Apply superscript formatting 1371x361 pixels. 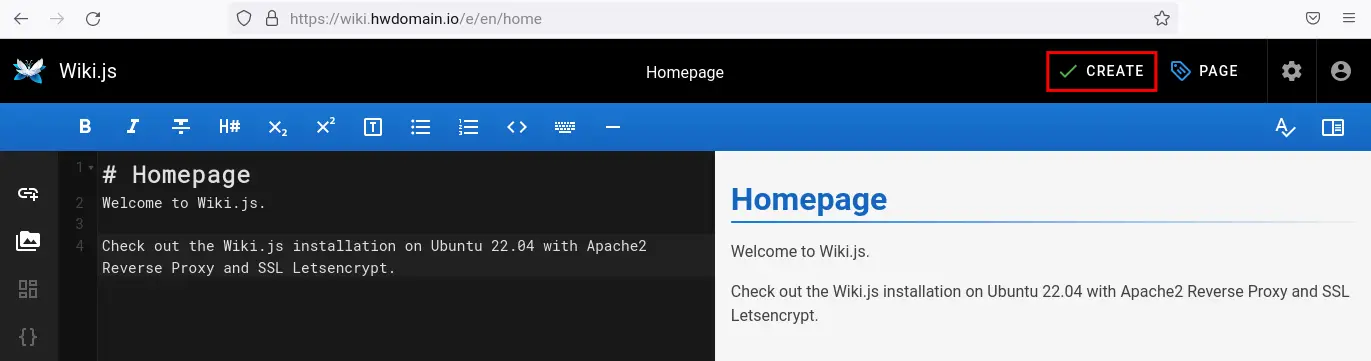pos(325,127)
